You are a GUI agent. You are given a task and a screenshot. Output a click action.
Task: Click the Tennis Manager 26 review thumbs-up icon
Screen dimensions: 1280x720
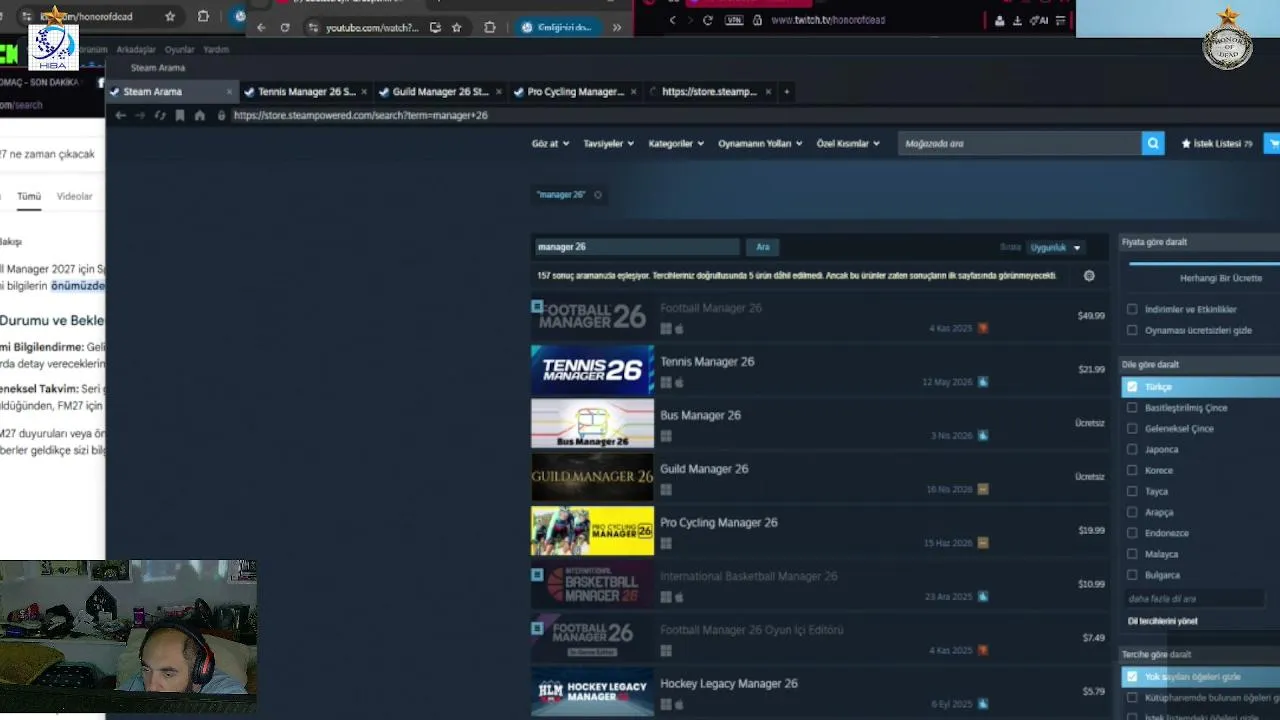[983, 382]
